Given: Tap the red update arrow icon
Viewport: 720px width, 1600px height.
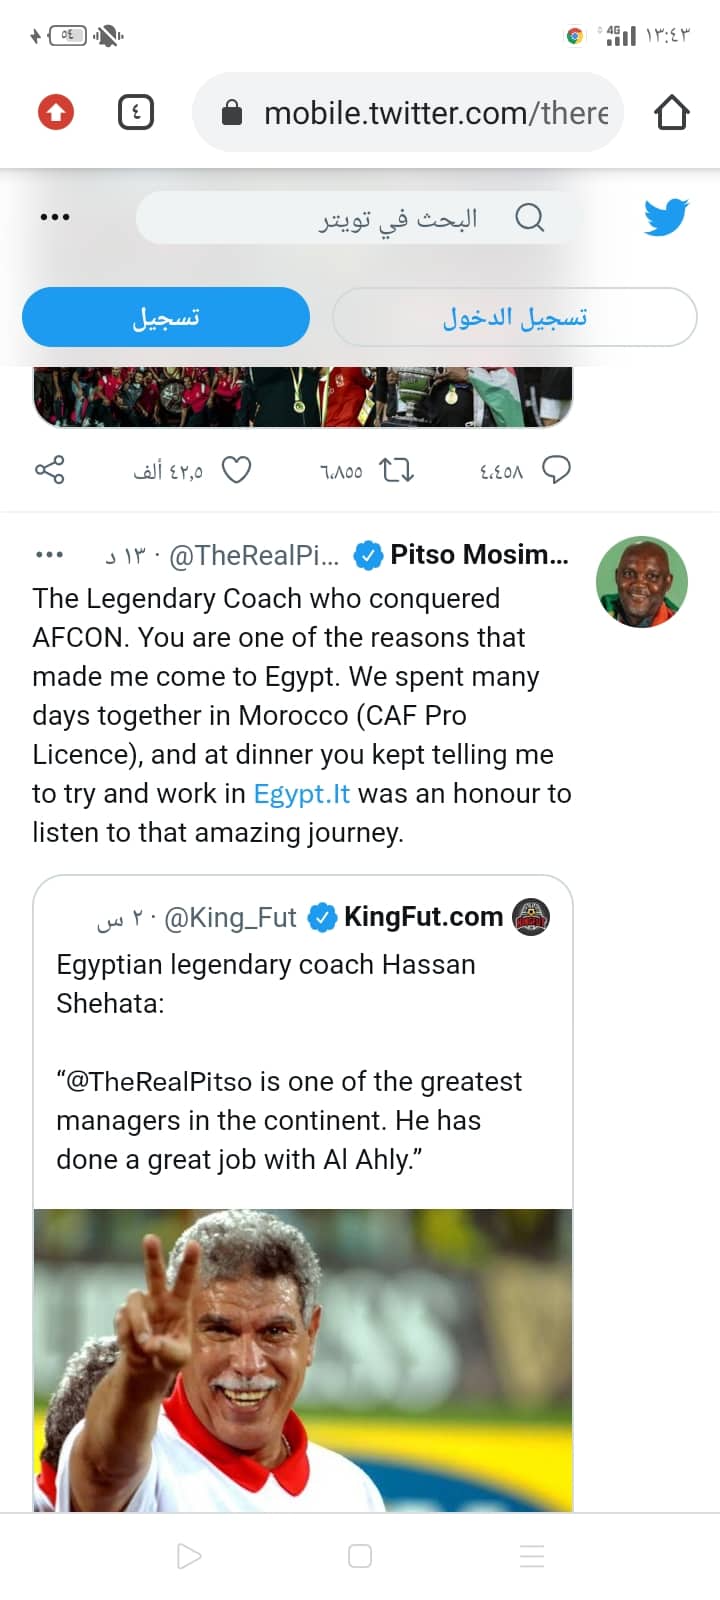Looking at the screenshot, I should 56,112.
